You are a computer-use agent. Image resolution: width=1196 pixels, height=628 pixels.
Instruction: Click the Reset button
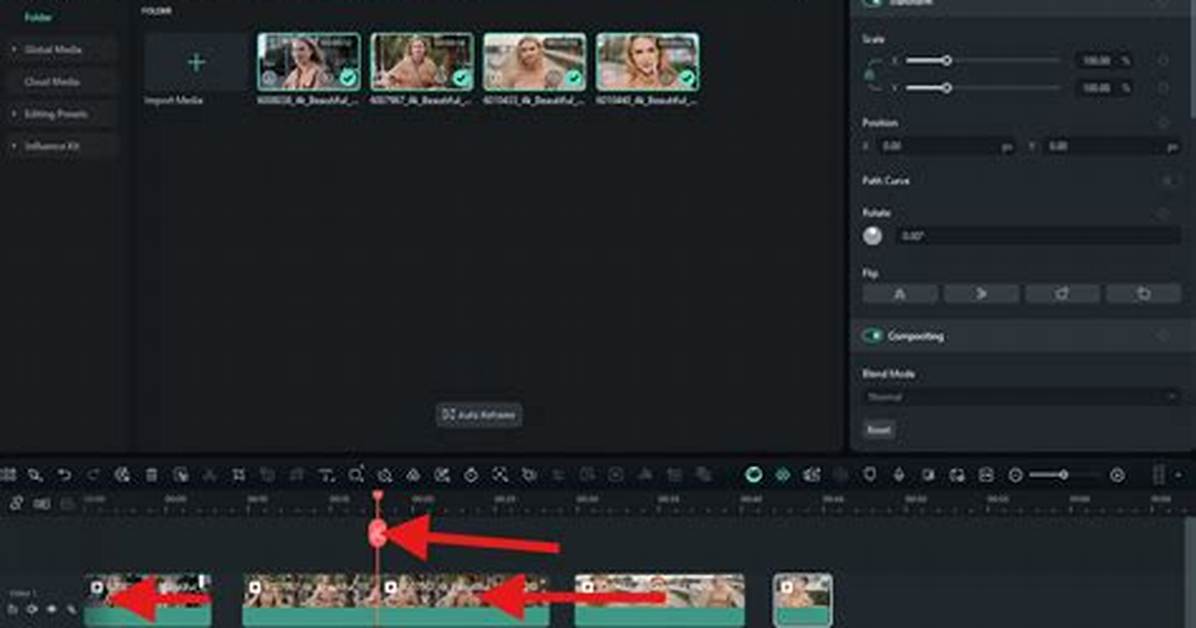(x=879, y=430)
